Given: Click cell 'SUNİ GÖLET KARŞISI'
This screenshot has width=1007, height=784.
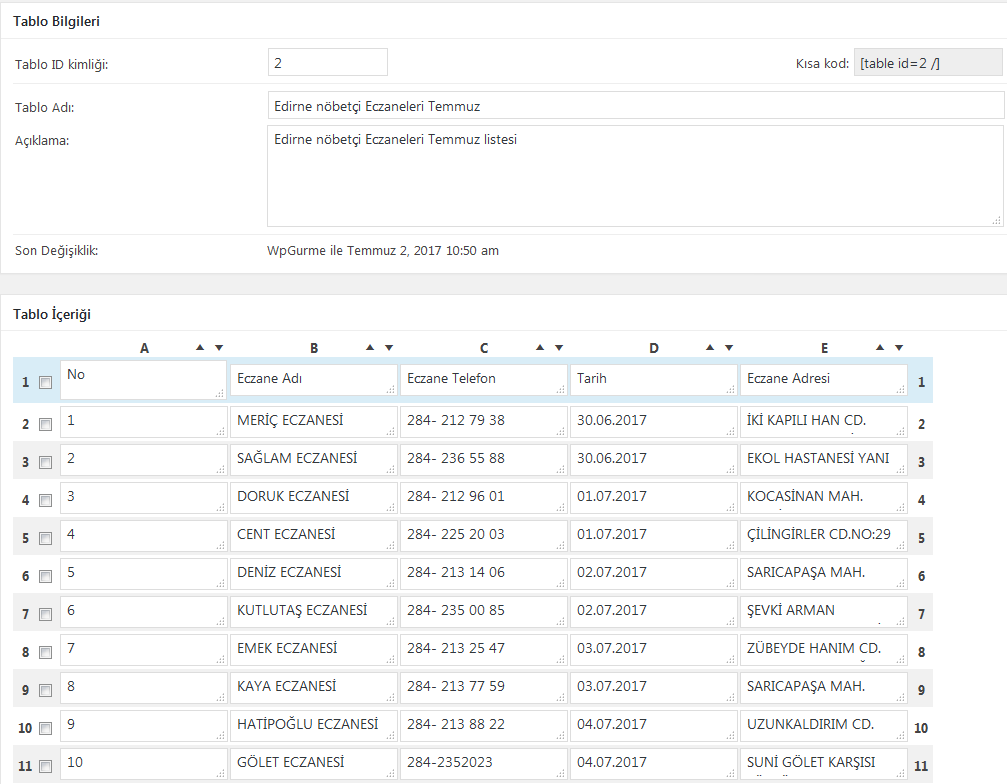Looking at the screenshot, I should coord(824,763).
